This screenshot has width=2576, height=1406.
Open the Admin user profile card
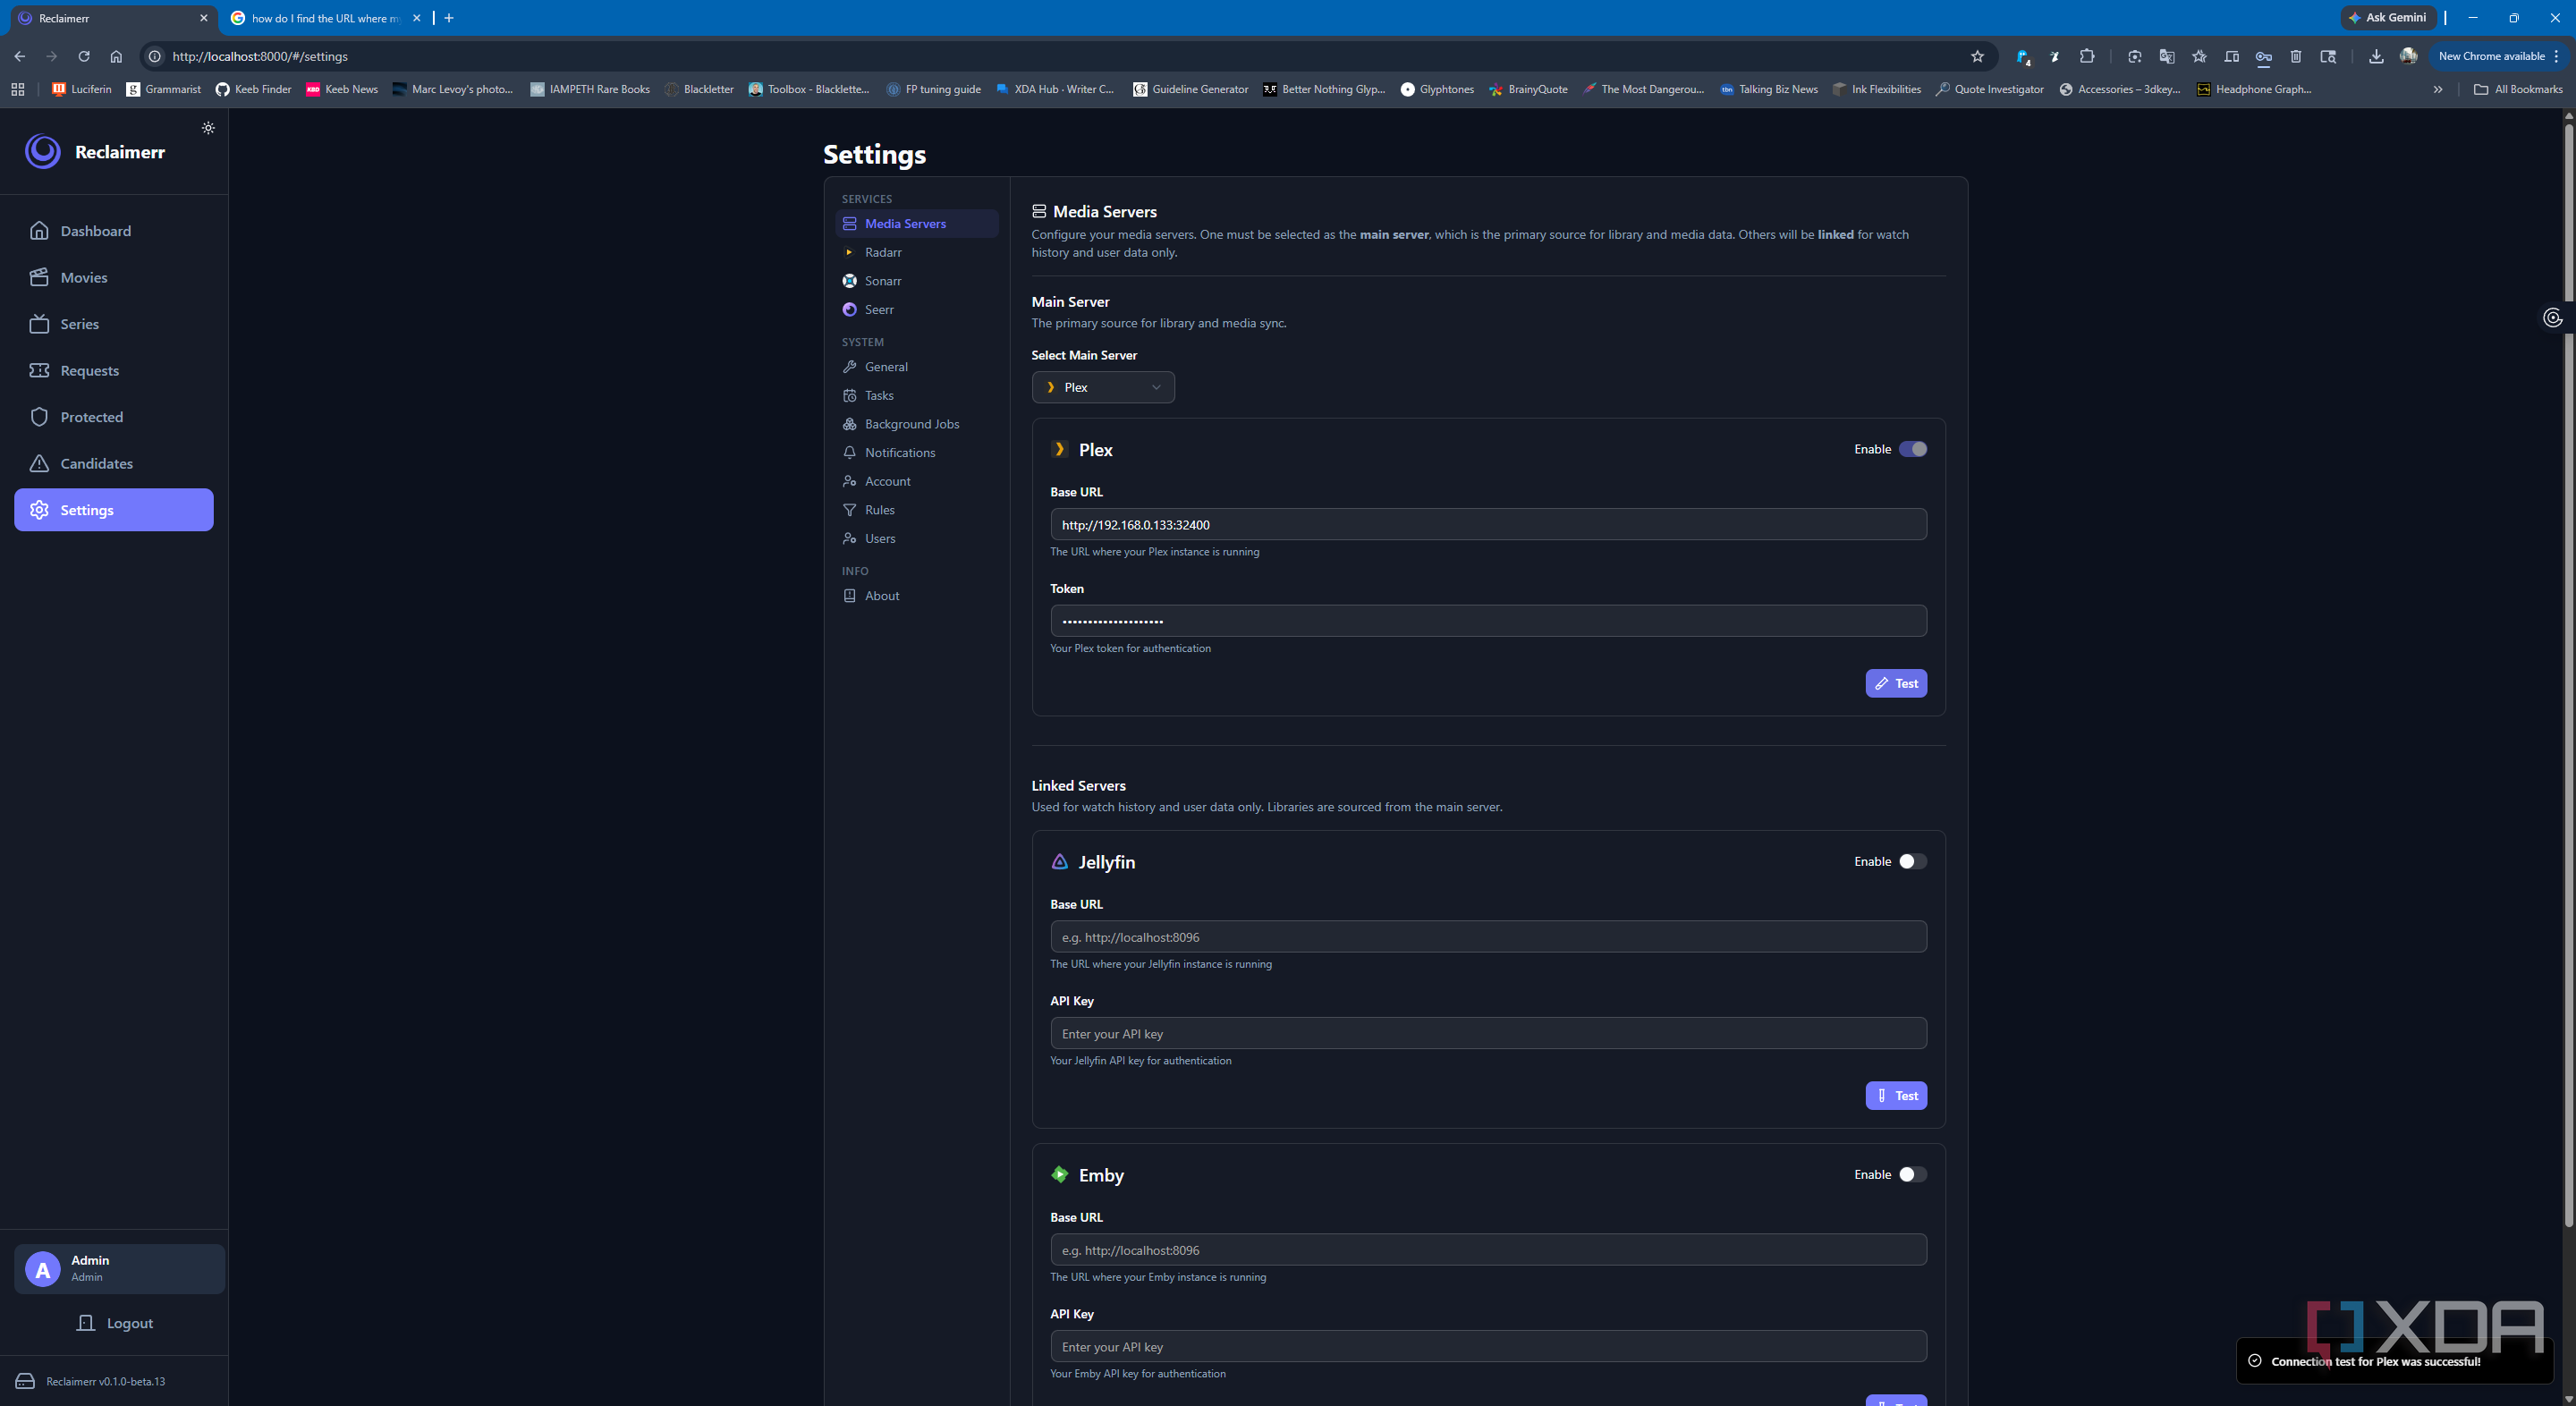point(119,1269)
